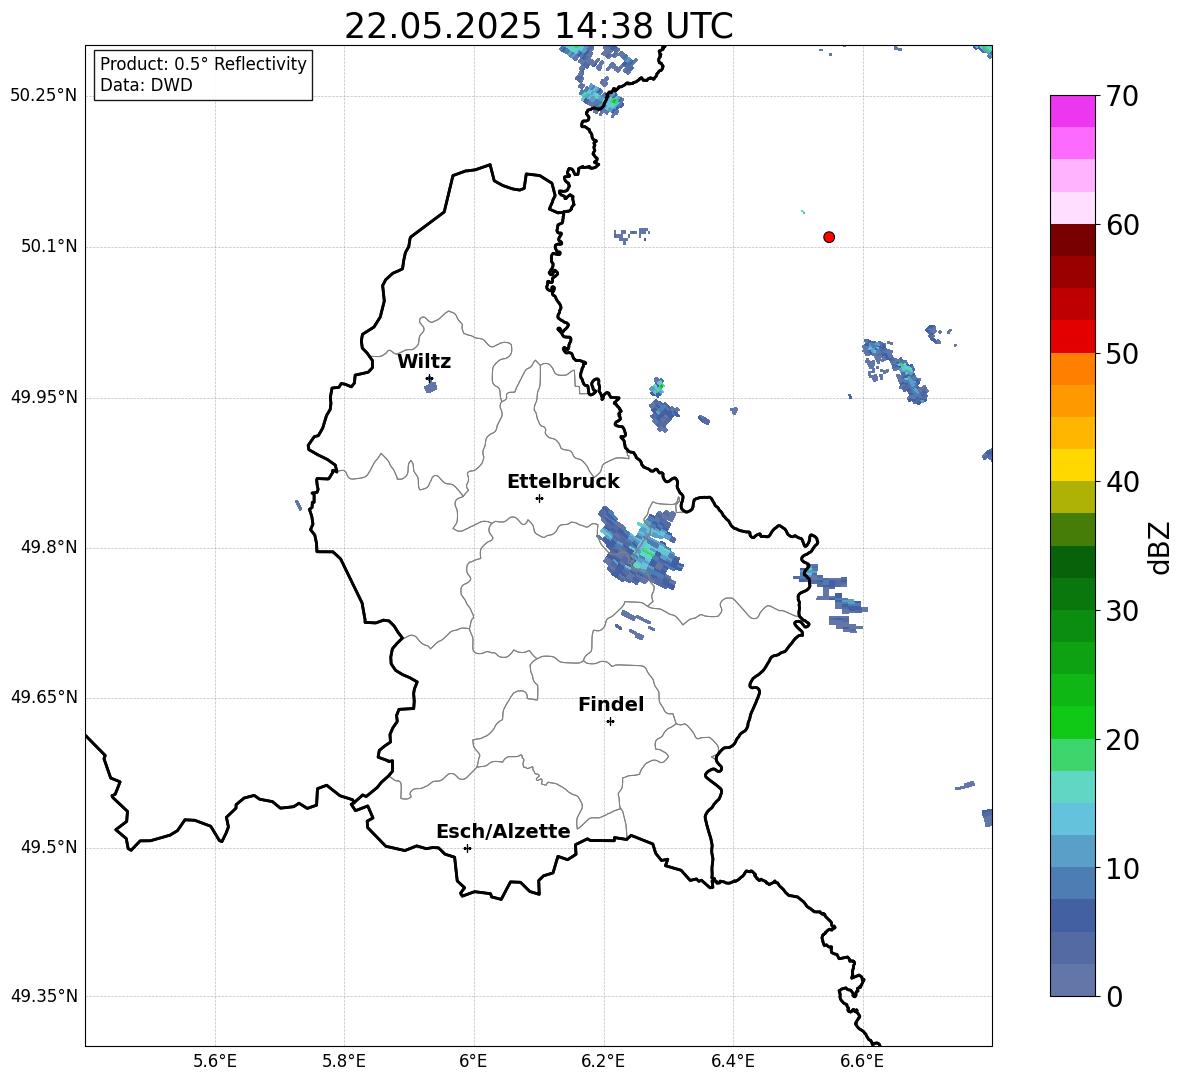Click the dBZ colorbar axis label
The width and height of the screenshot is (1184, 1081).
1161,547
